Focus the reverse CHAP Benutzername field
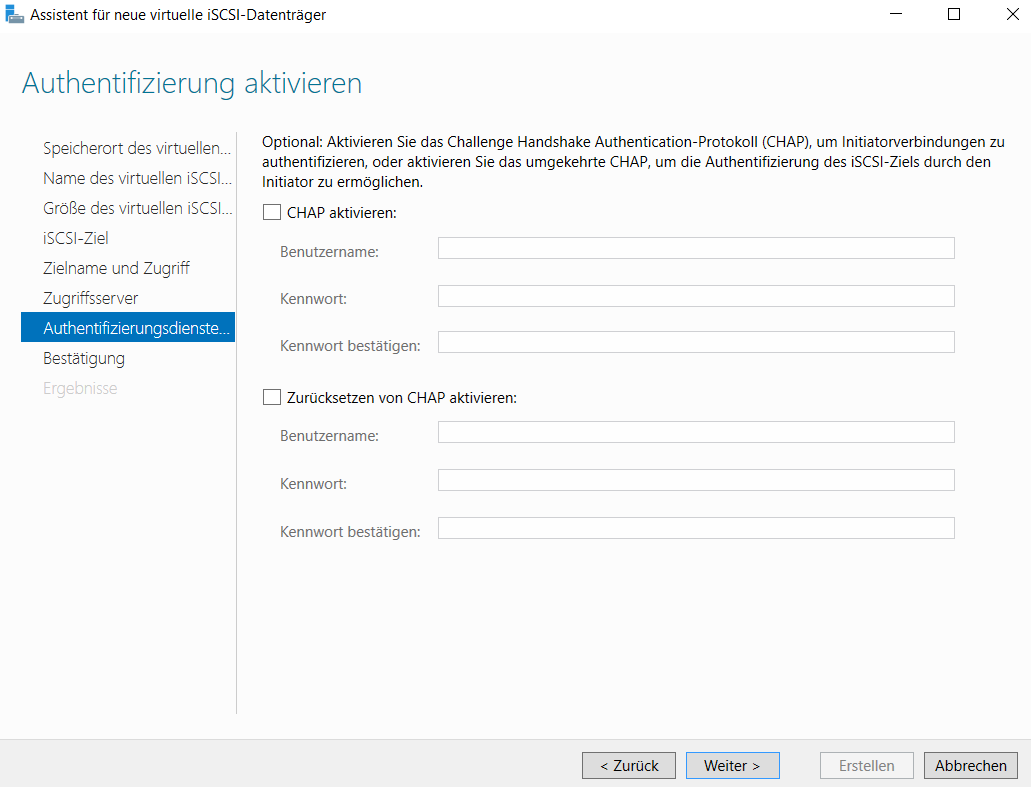 pos(695,432)
